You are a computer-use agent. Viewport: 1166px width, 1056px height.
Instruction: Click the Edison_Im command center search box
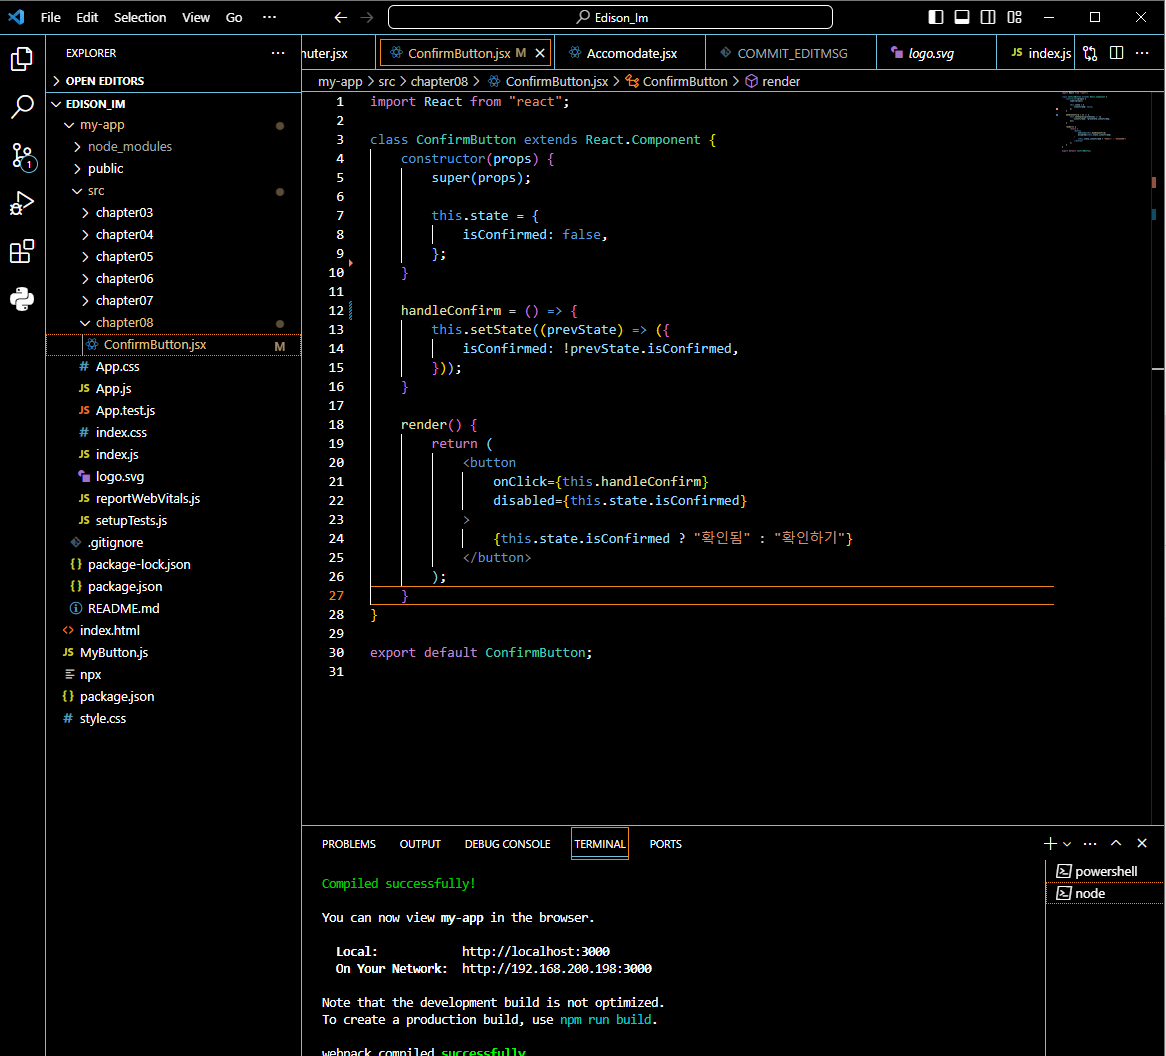coord(610,17)
